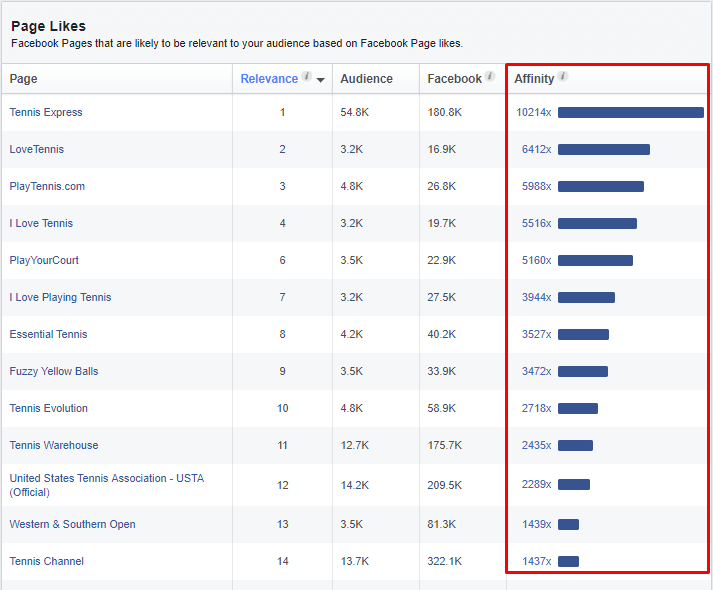The height and width of the screenshot is (590, 713).
Task: Click the 26.8K Facebook cell
Action: point(442,186)
